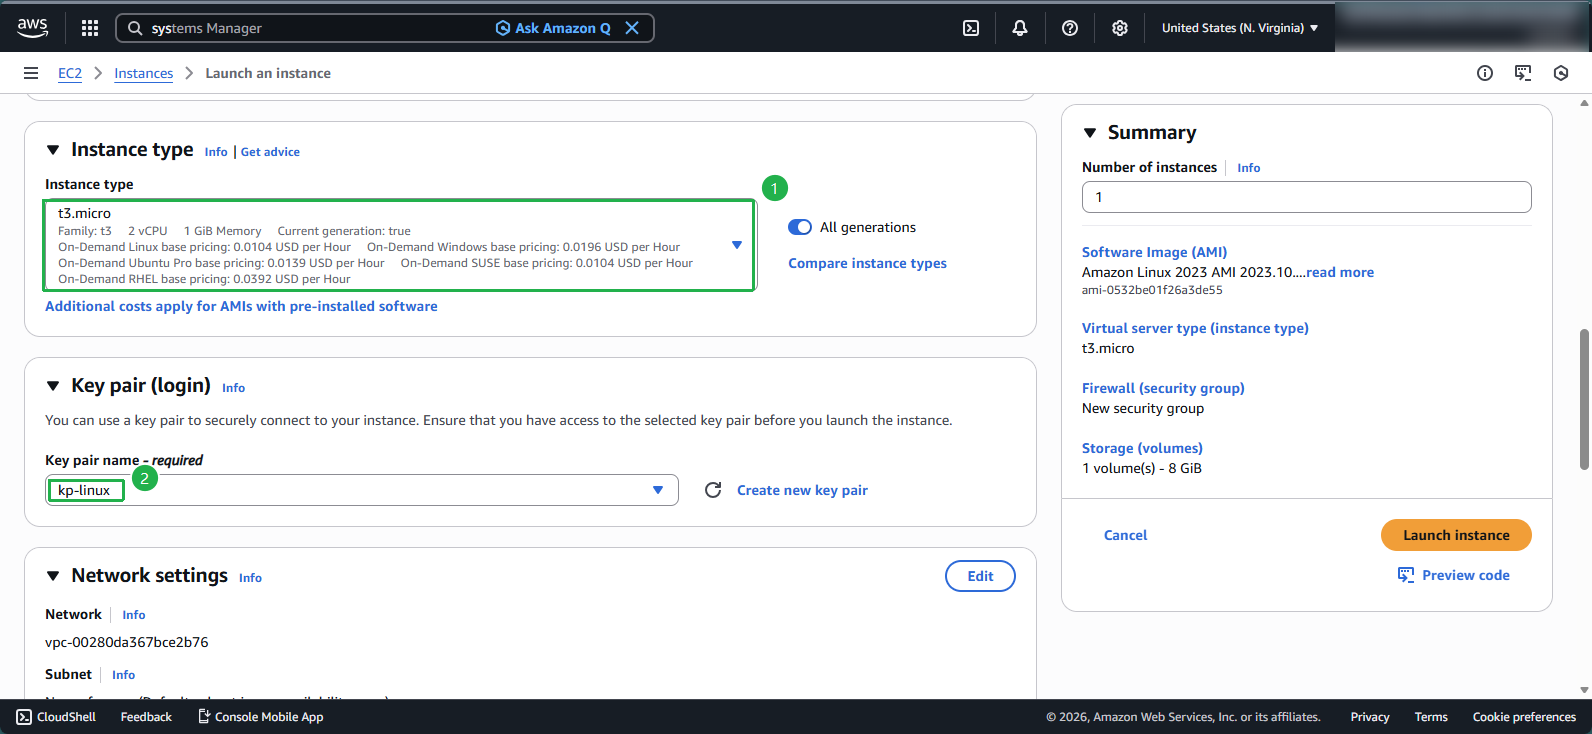This screenshot has height=734, width=1592.
Task: Click the search magnifier icon
Action: [x=135, y=28]
